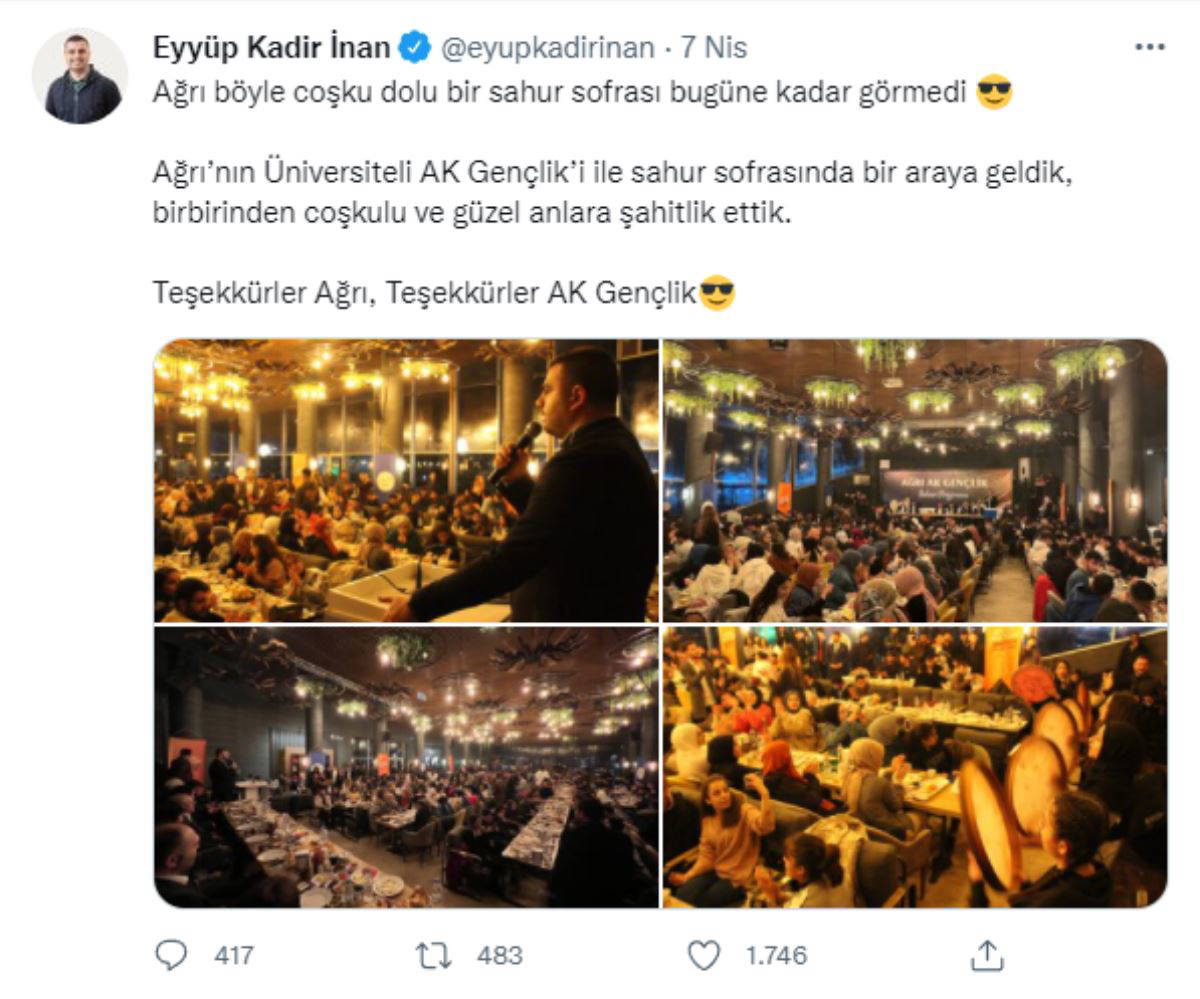Screen dimensions: 1200x999
Task: Click the reply count 417
Action: [x=233, y=956]
